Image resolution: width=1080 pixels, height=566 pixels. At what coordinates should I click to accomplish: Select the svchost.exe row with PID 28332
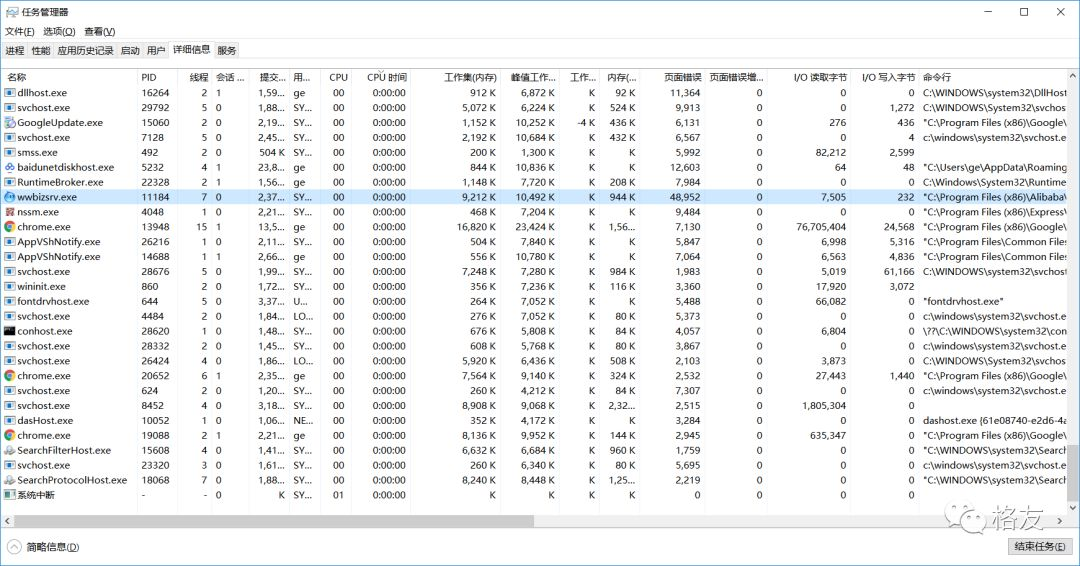tap(534, 346)
